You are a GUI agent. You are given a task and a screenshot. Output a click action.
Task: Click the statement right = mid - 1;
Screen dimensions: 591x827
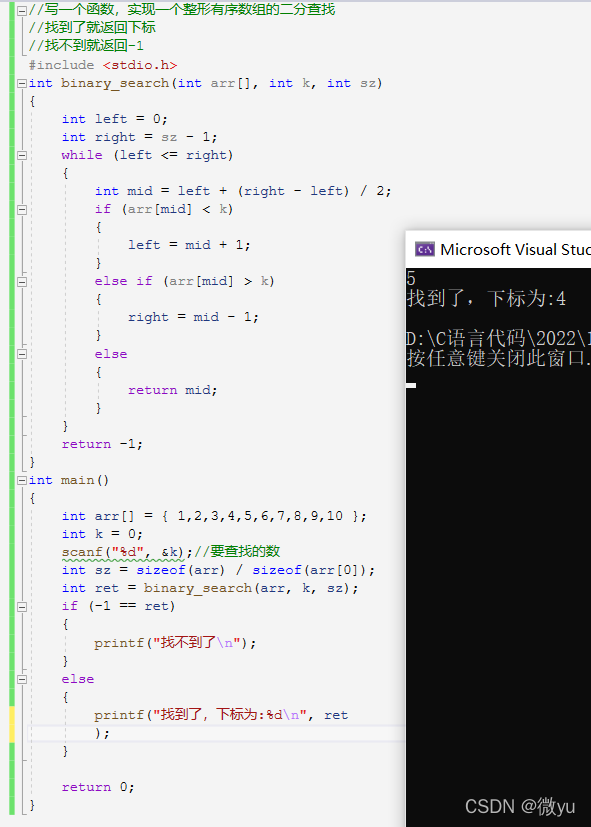[193, 317]
